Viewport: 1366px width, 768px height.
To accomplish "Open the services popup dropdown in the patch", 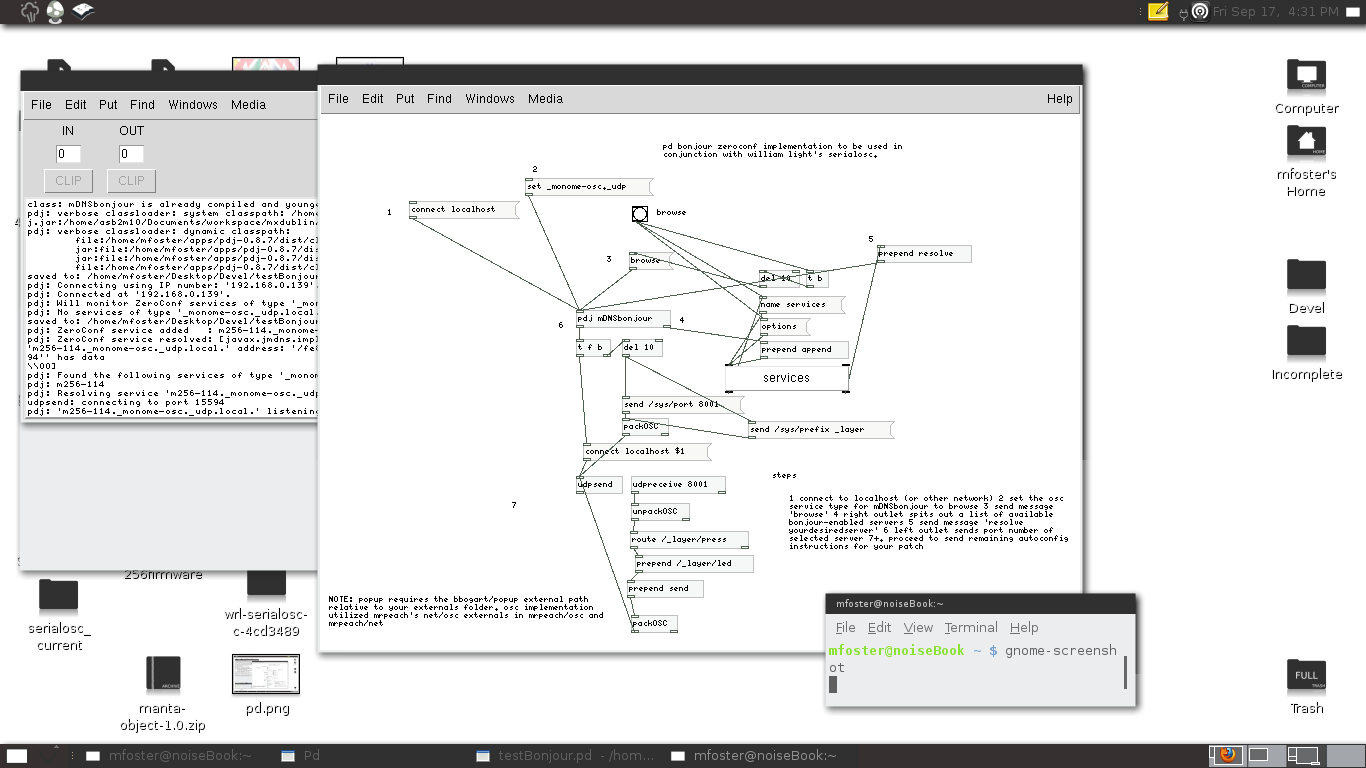I will point(786,378).
